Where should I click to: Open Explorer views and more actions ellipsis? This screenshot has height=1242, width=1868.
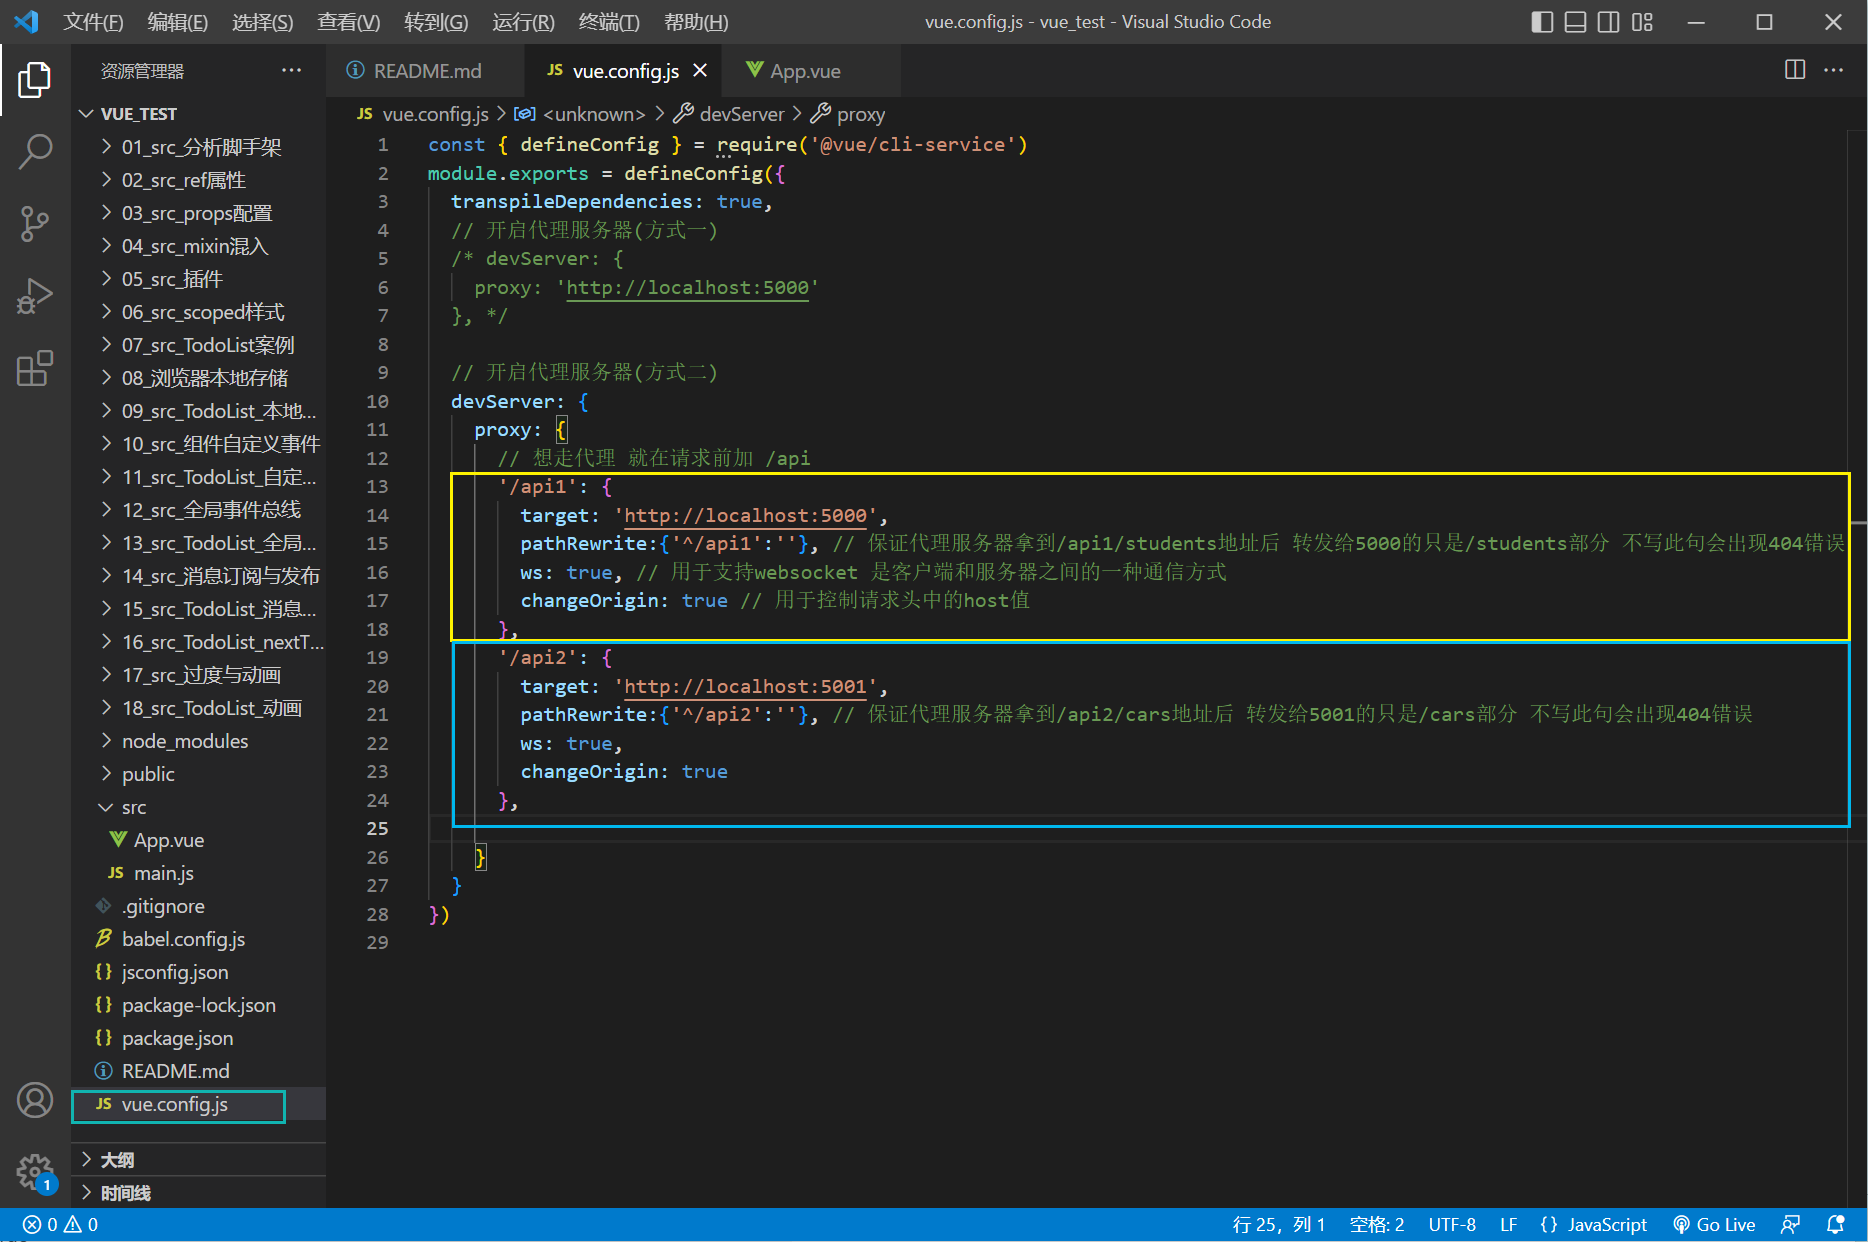[291, 70]
